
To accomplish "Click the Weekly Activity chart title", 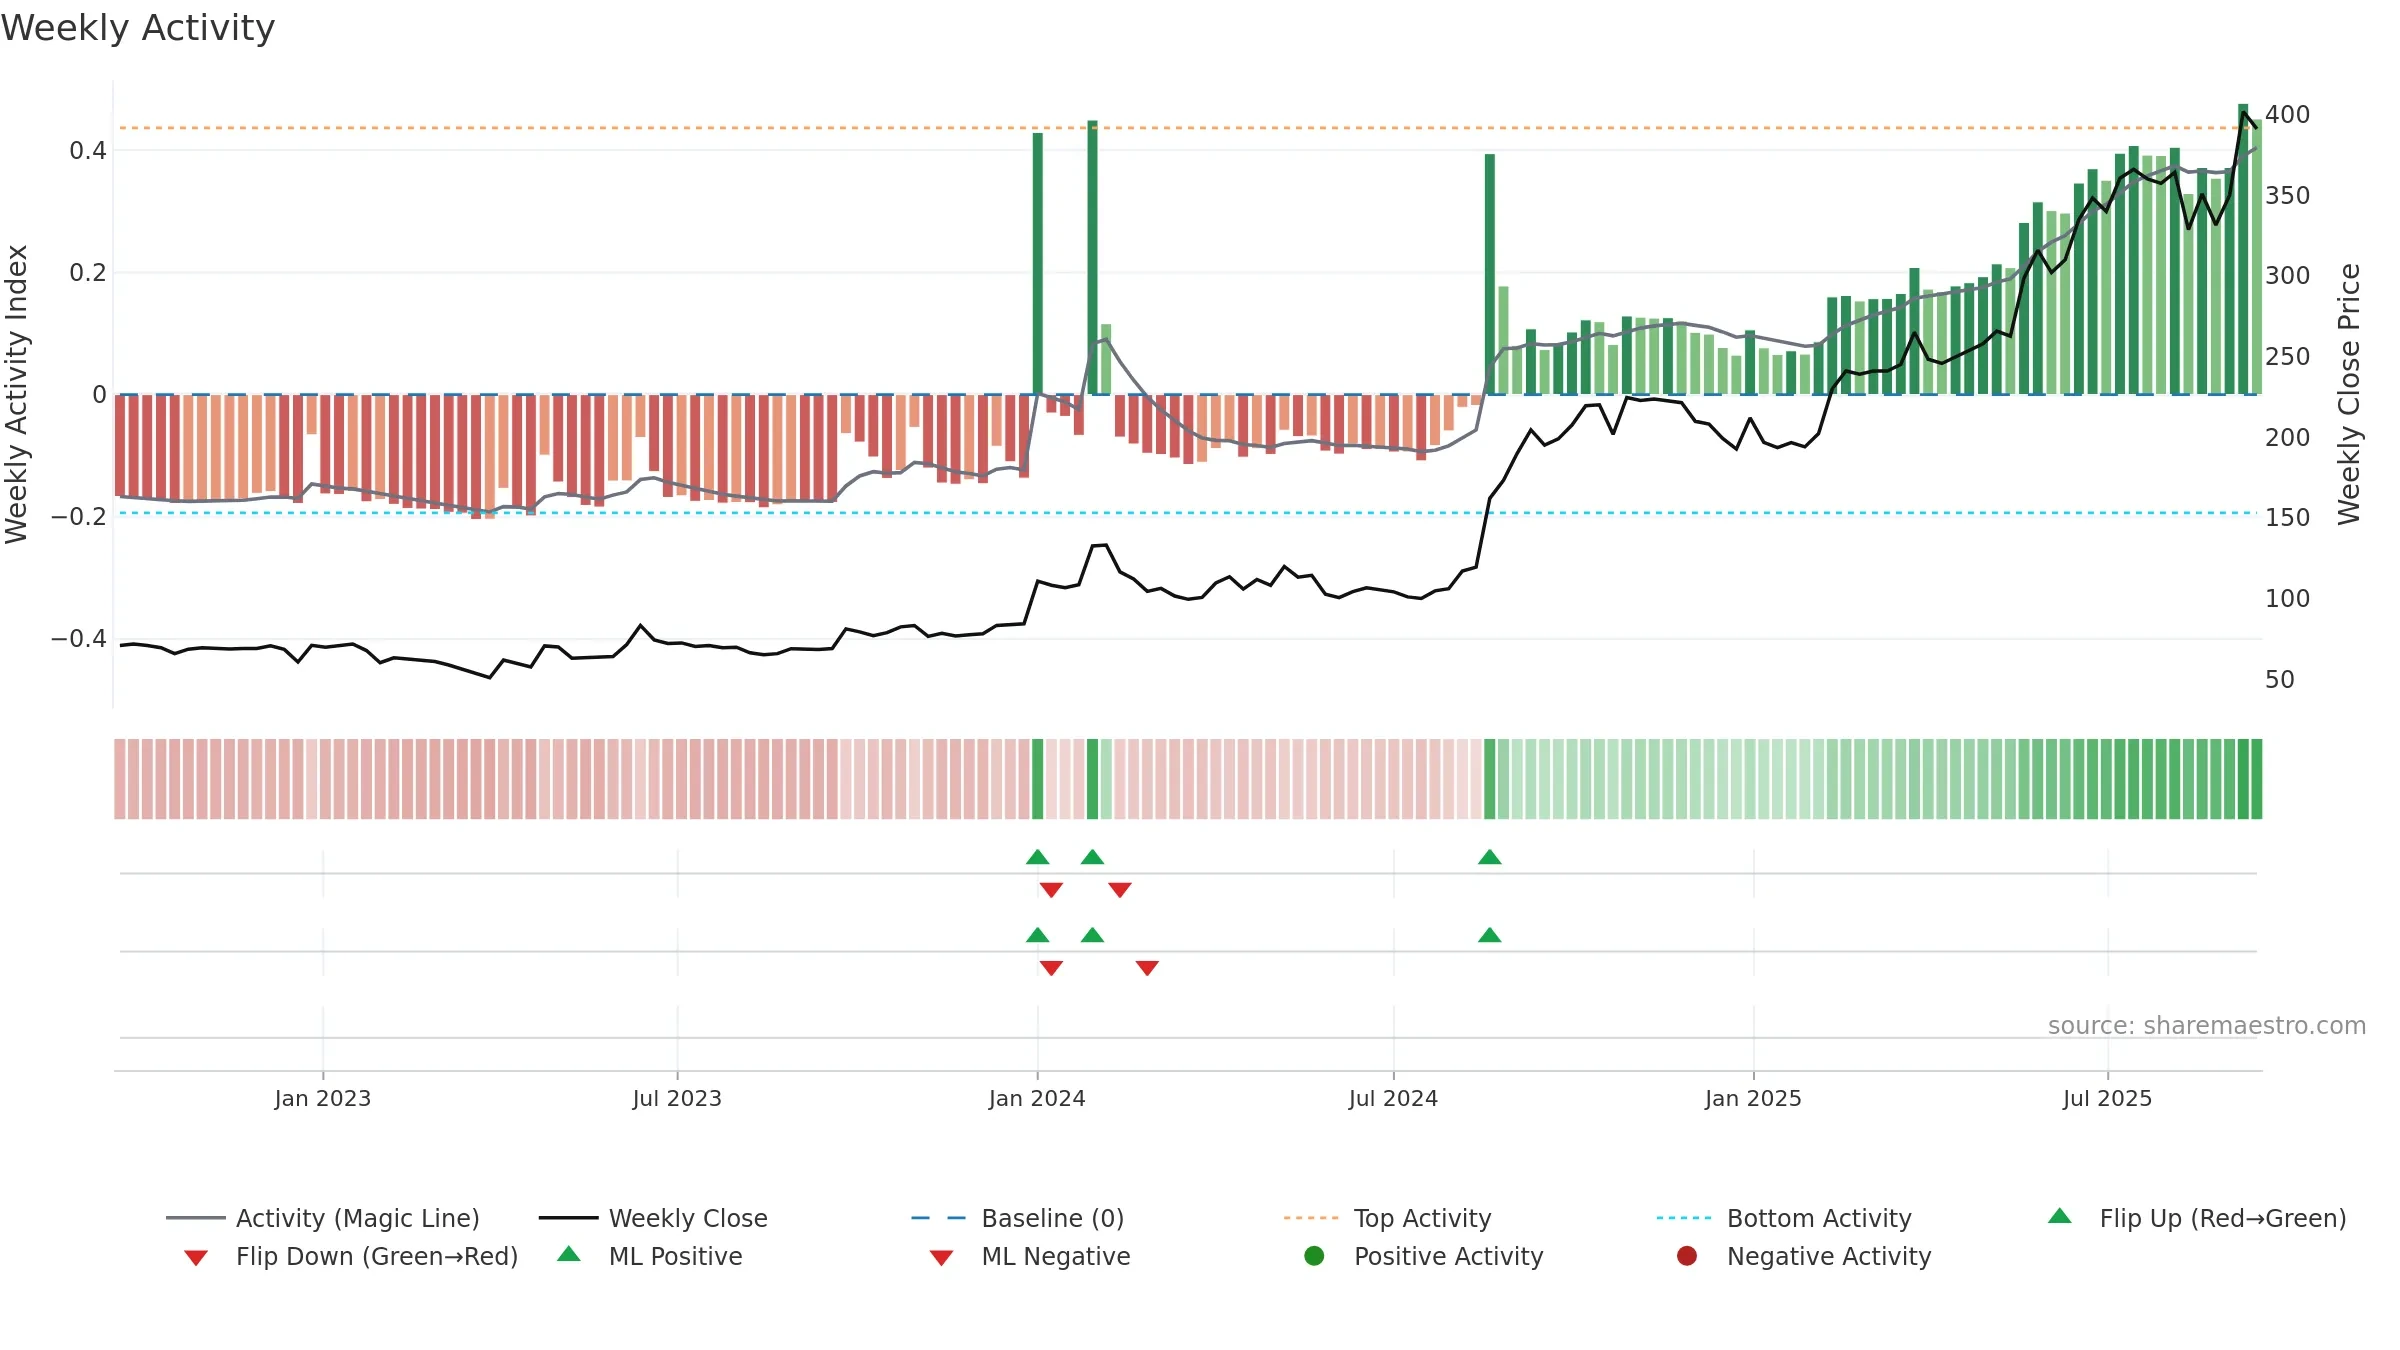I will pyautogui.click(x=138, y=28).
